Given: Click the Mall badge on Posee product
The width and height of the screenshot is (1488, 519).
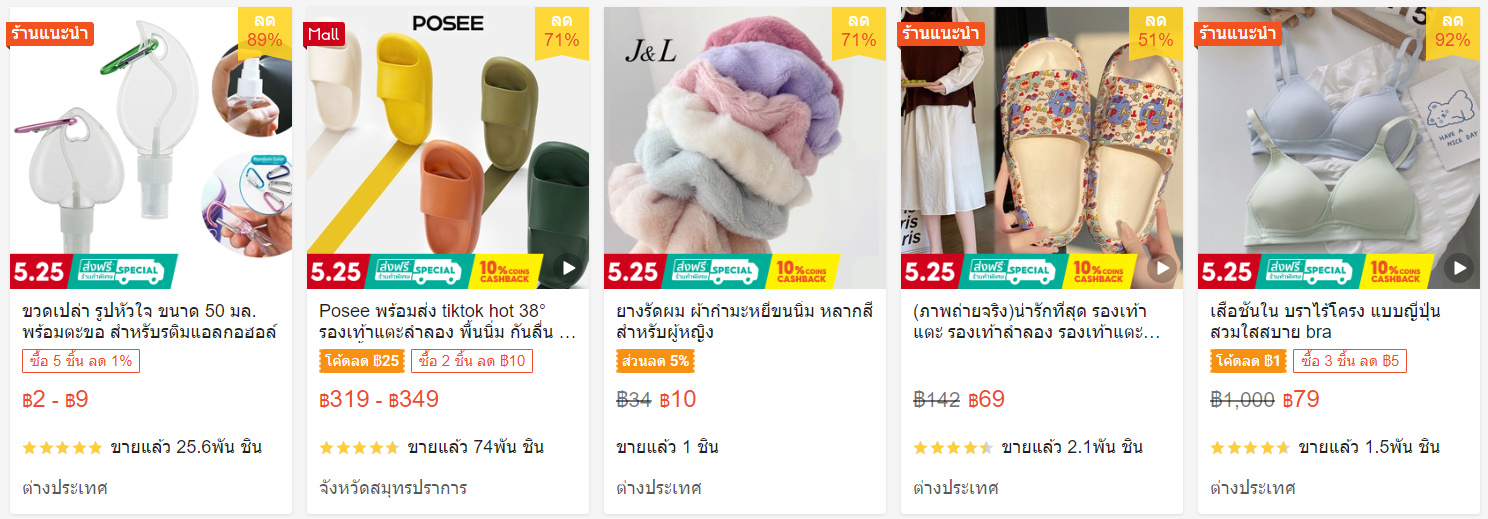Looking at the screenshot, I should point(324,34).
